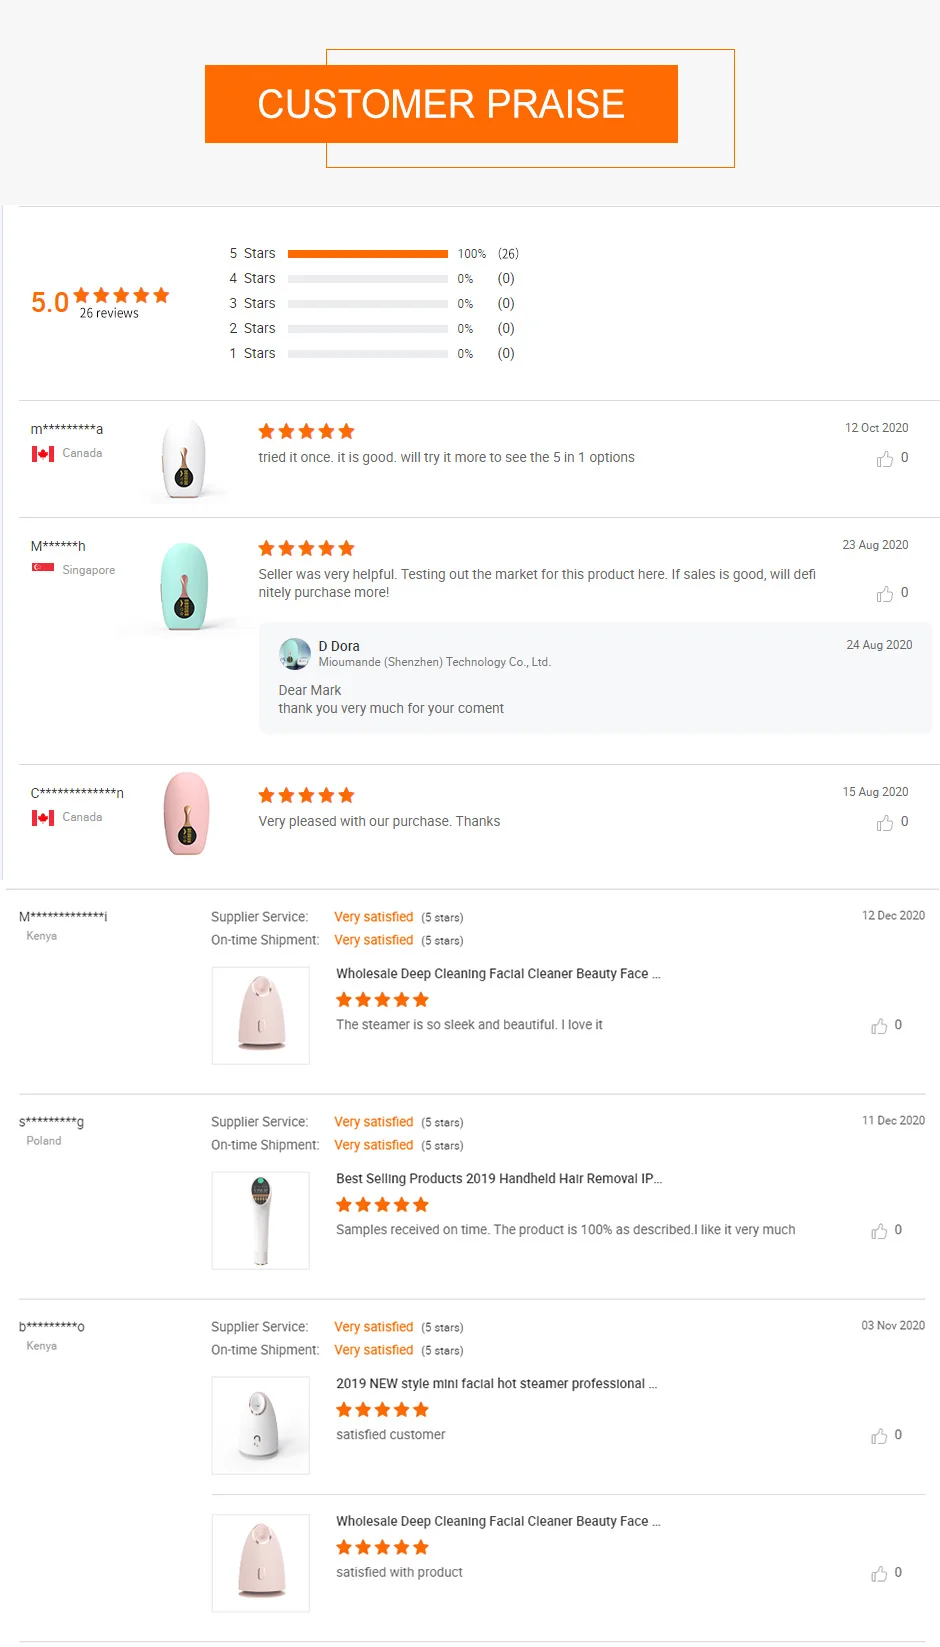Thumbs-up the 'satisfied customer' review

879,1436
